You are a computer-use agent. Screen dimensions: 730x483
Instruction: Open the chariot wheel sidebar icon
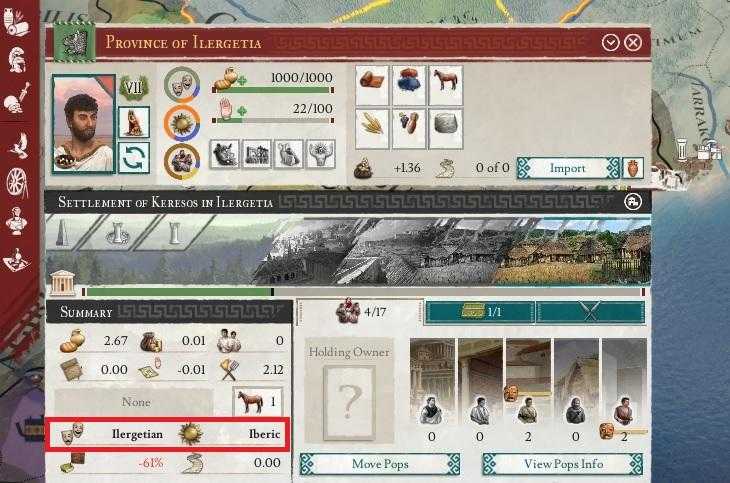[18, 182]
